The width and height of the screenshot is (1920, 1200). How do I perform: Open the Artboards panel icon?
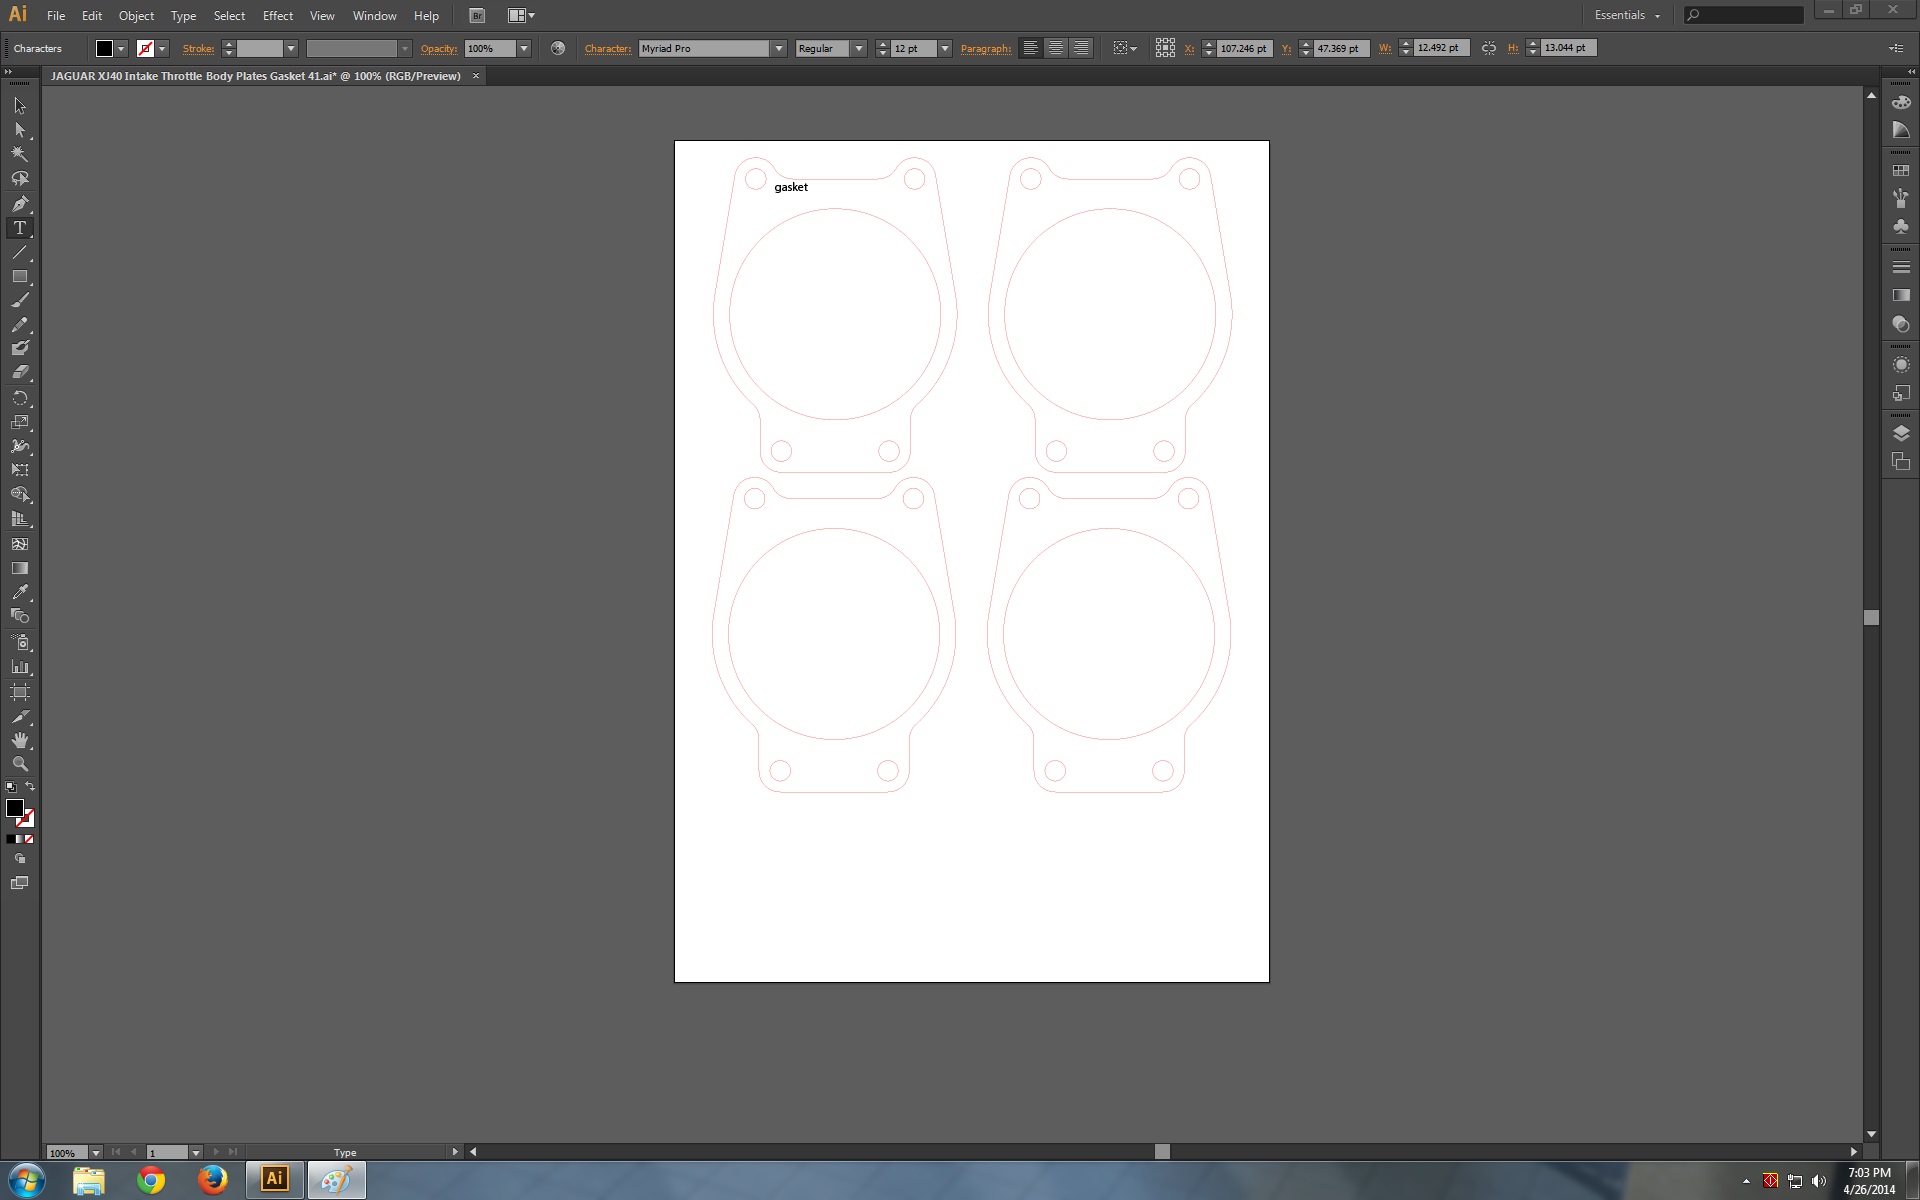click(1901, 461)
